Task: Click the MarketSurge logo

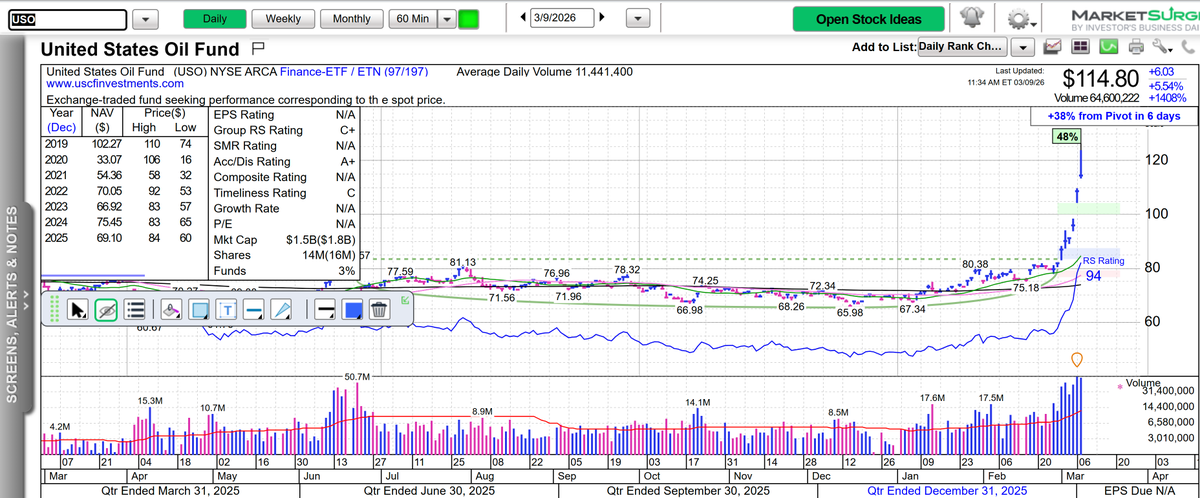Action: point(1134,20)
